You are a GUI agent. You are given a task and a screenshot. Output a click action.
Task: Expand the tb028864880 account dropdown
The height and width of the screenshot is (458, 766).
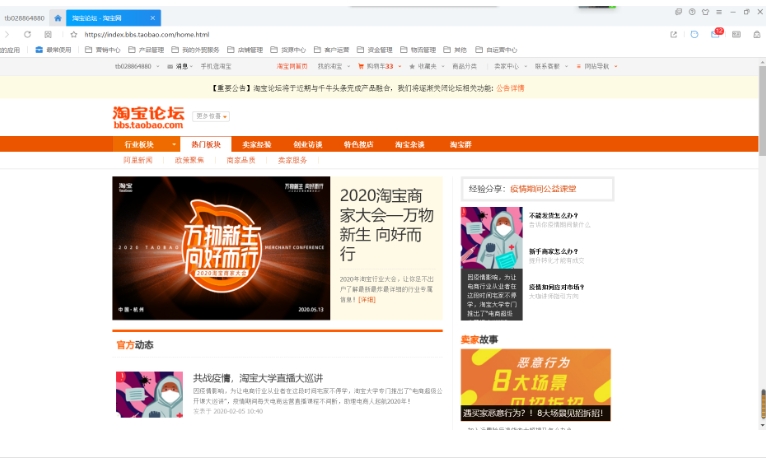point(137,66)
